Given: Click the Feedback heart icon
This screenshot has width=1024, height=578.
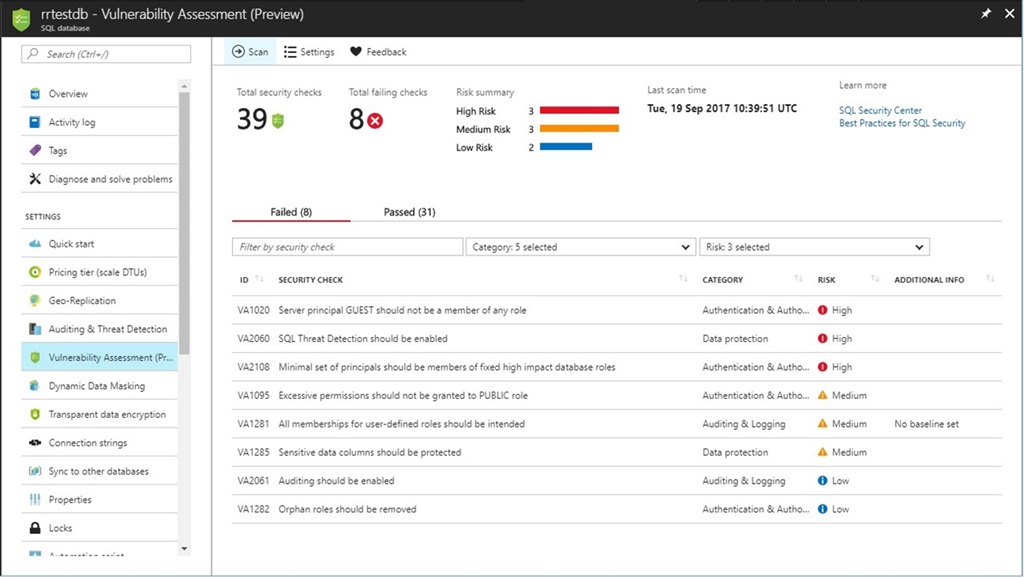Looking at the screenshot, I should [355, 52].
